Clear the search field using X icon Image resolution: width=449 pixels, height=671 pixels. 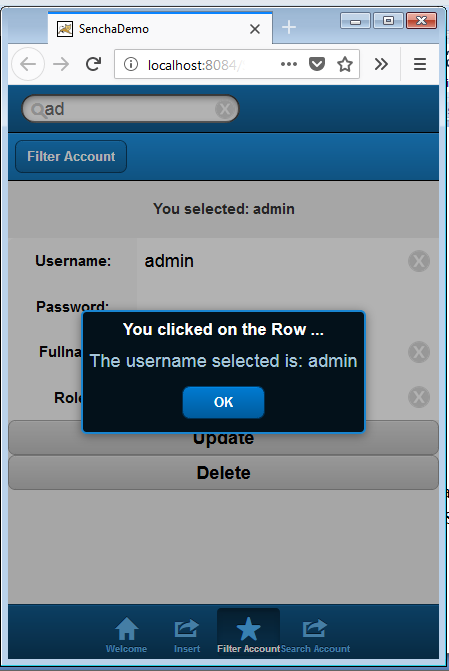225,109
